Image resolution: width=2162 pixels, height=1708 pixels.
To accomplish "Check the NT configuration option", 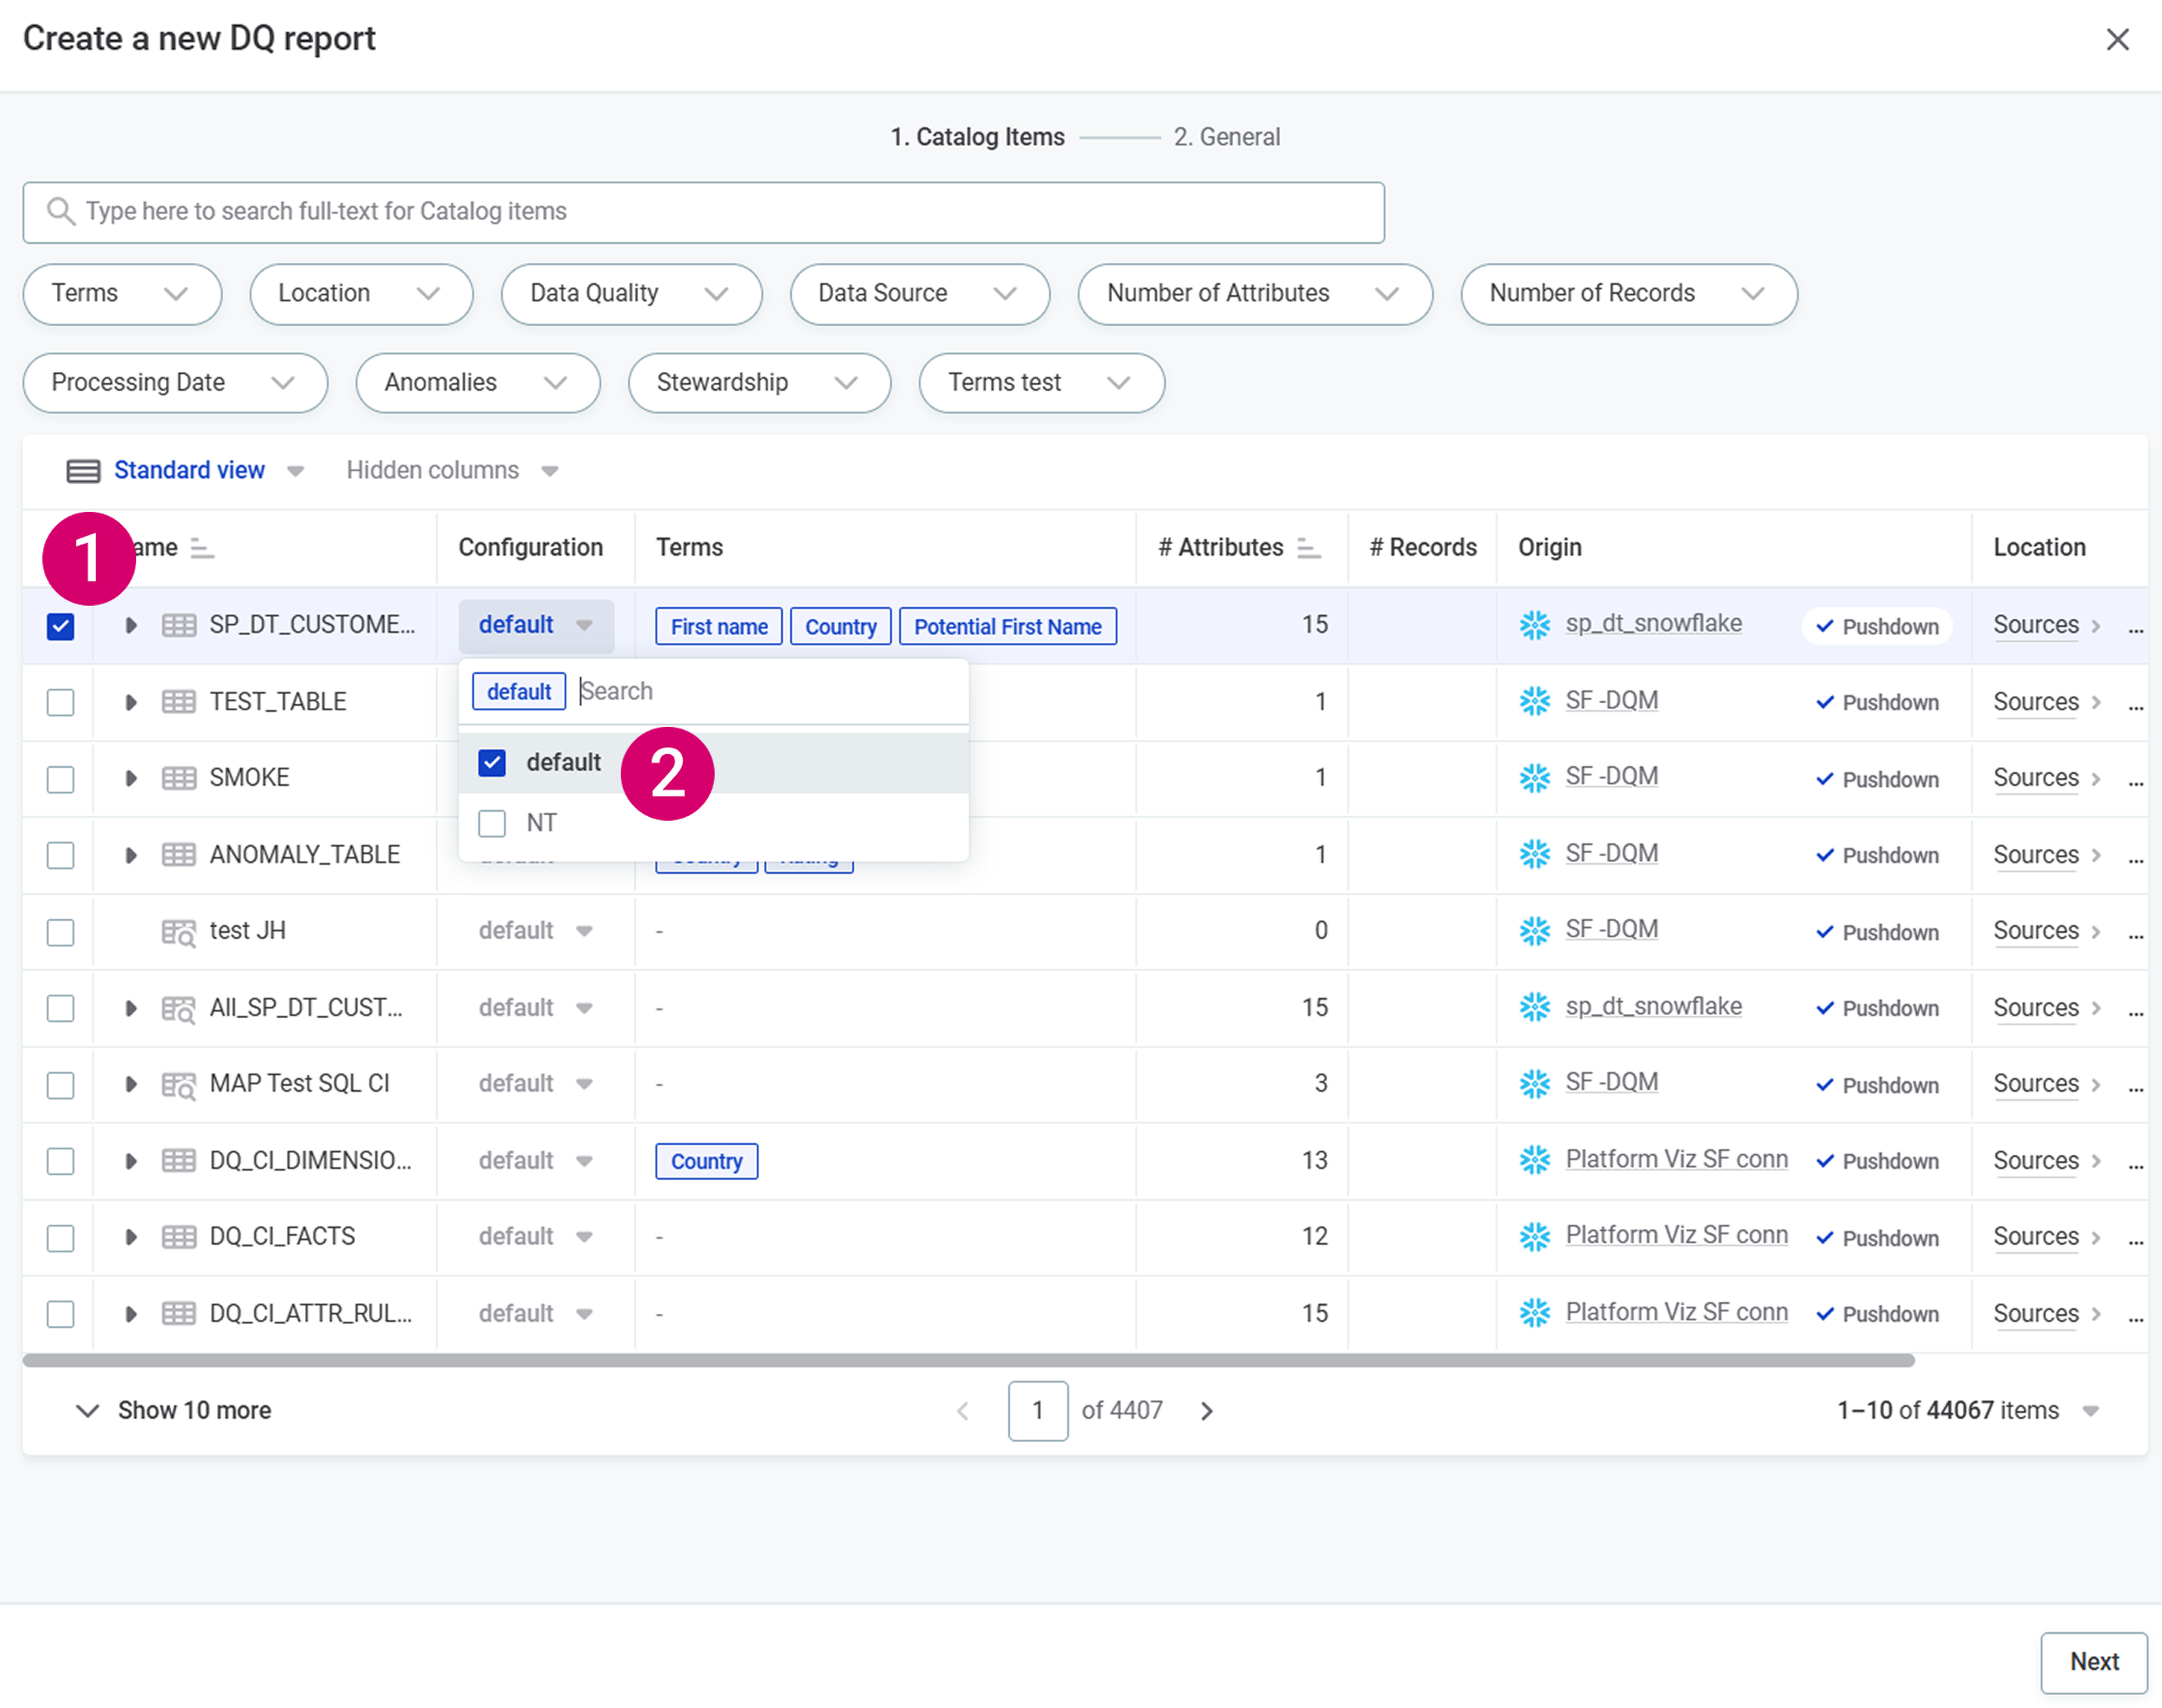I will tap(492, 823).
